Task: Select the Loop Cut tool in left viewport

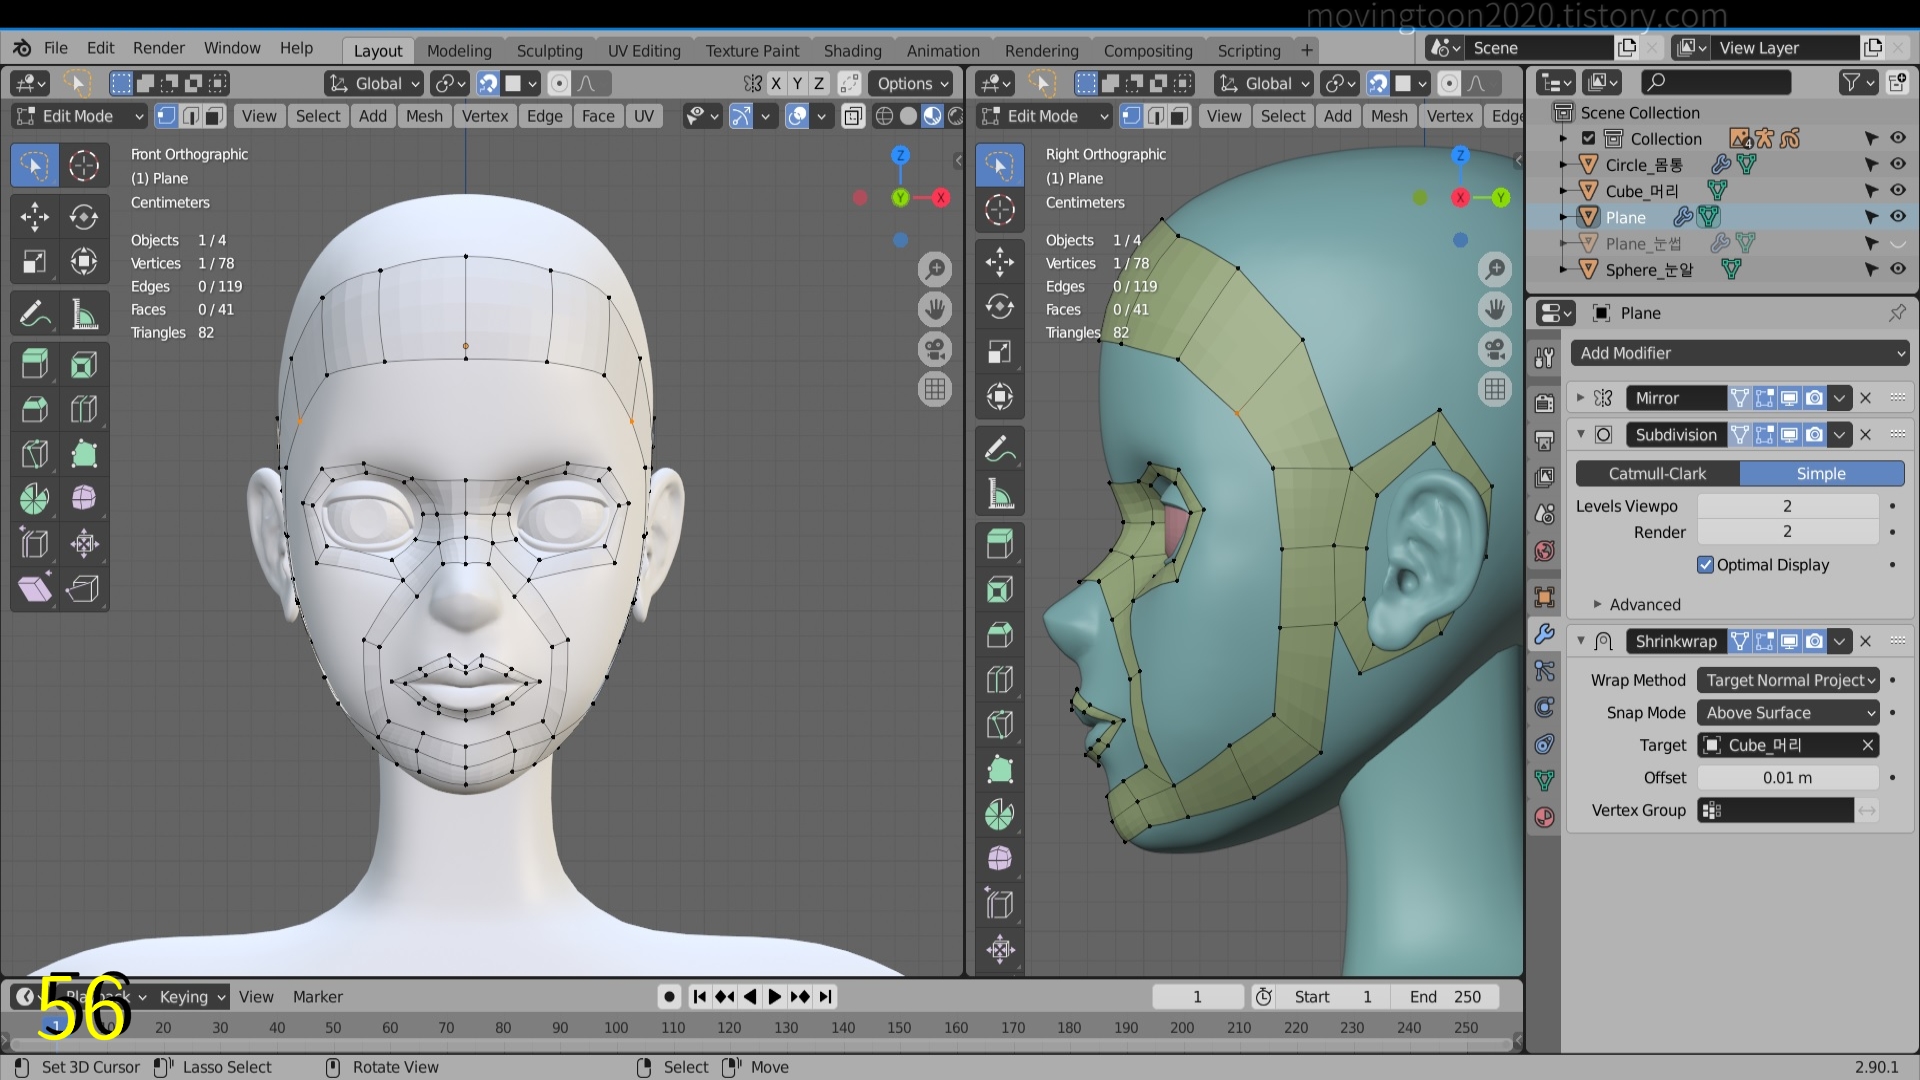Action: coord(84,409)
